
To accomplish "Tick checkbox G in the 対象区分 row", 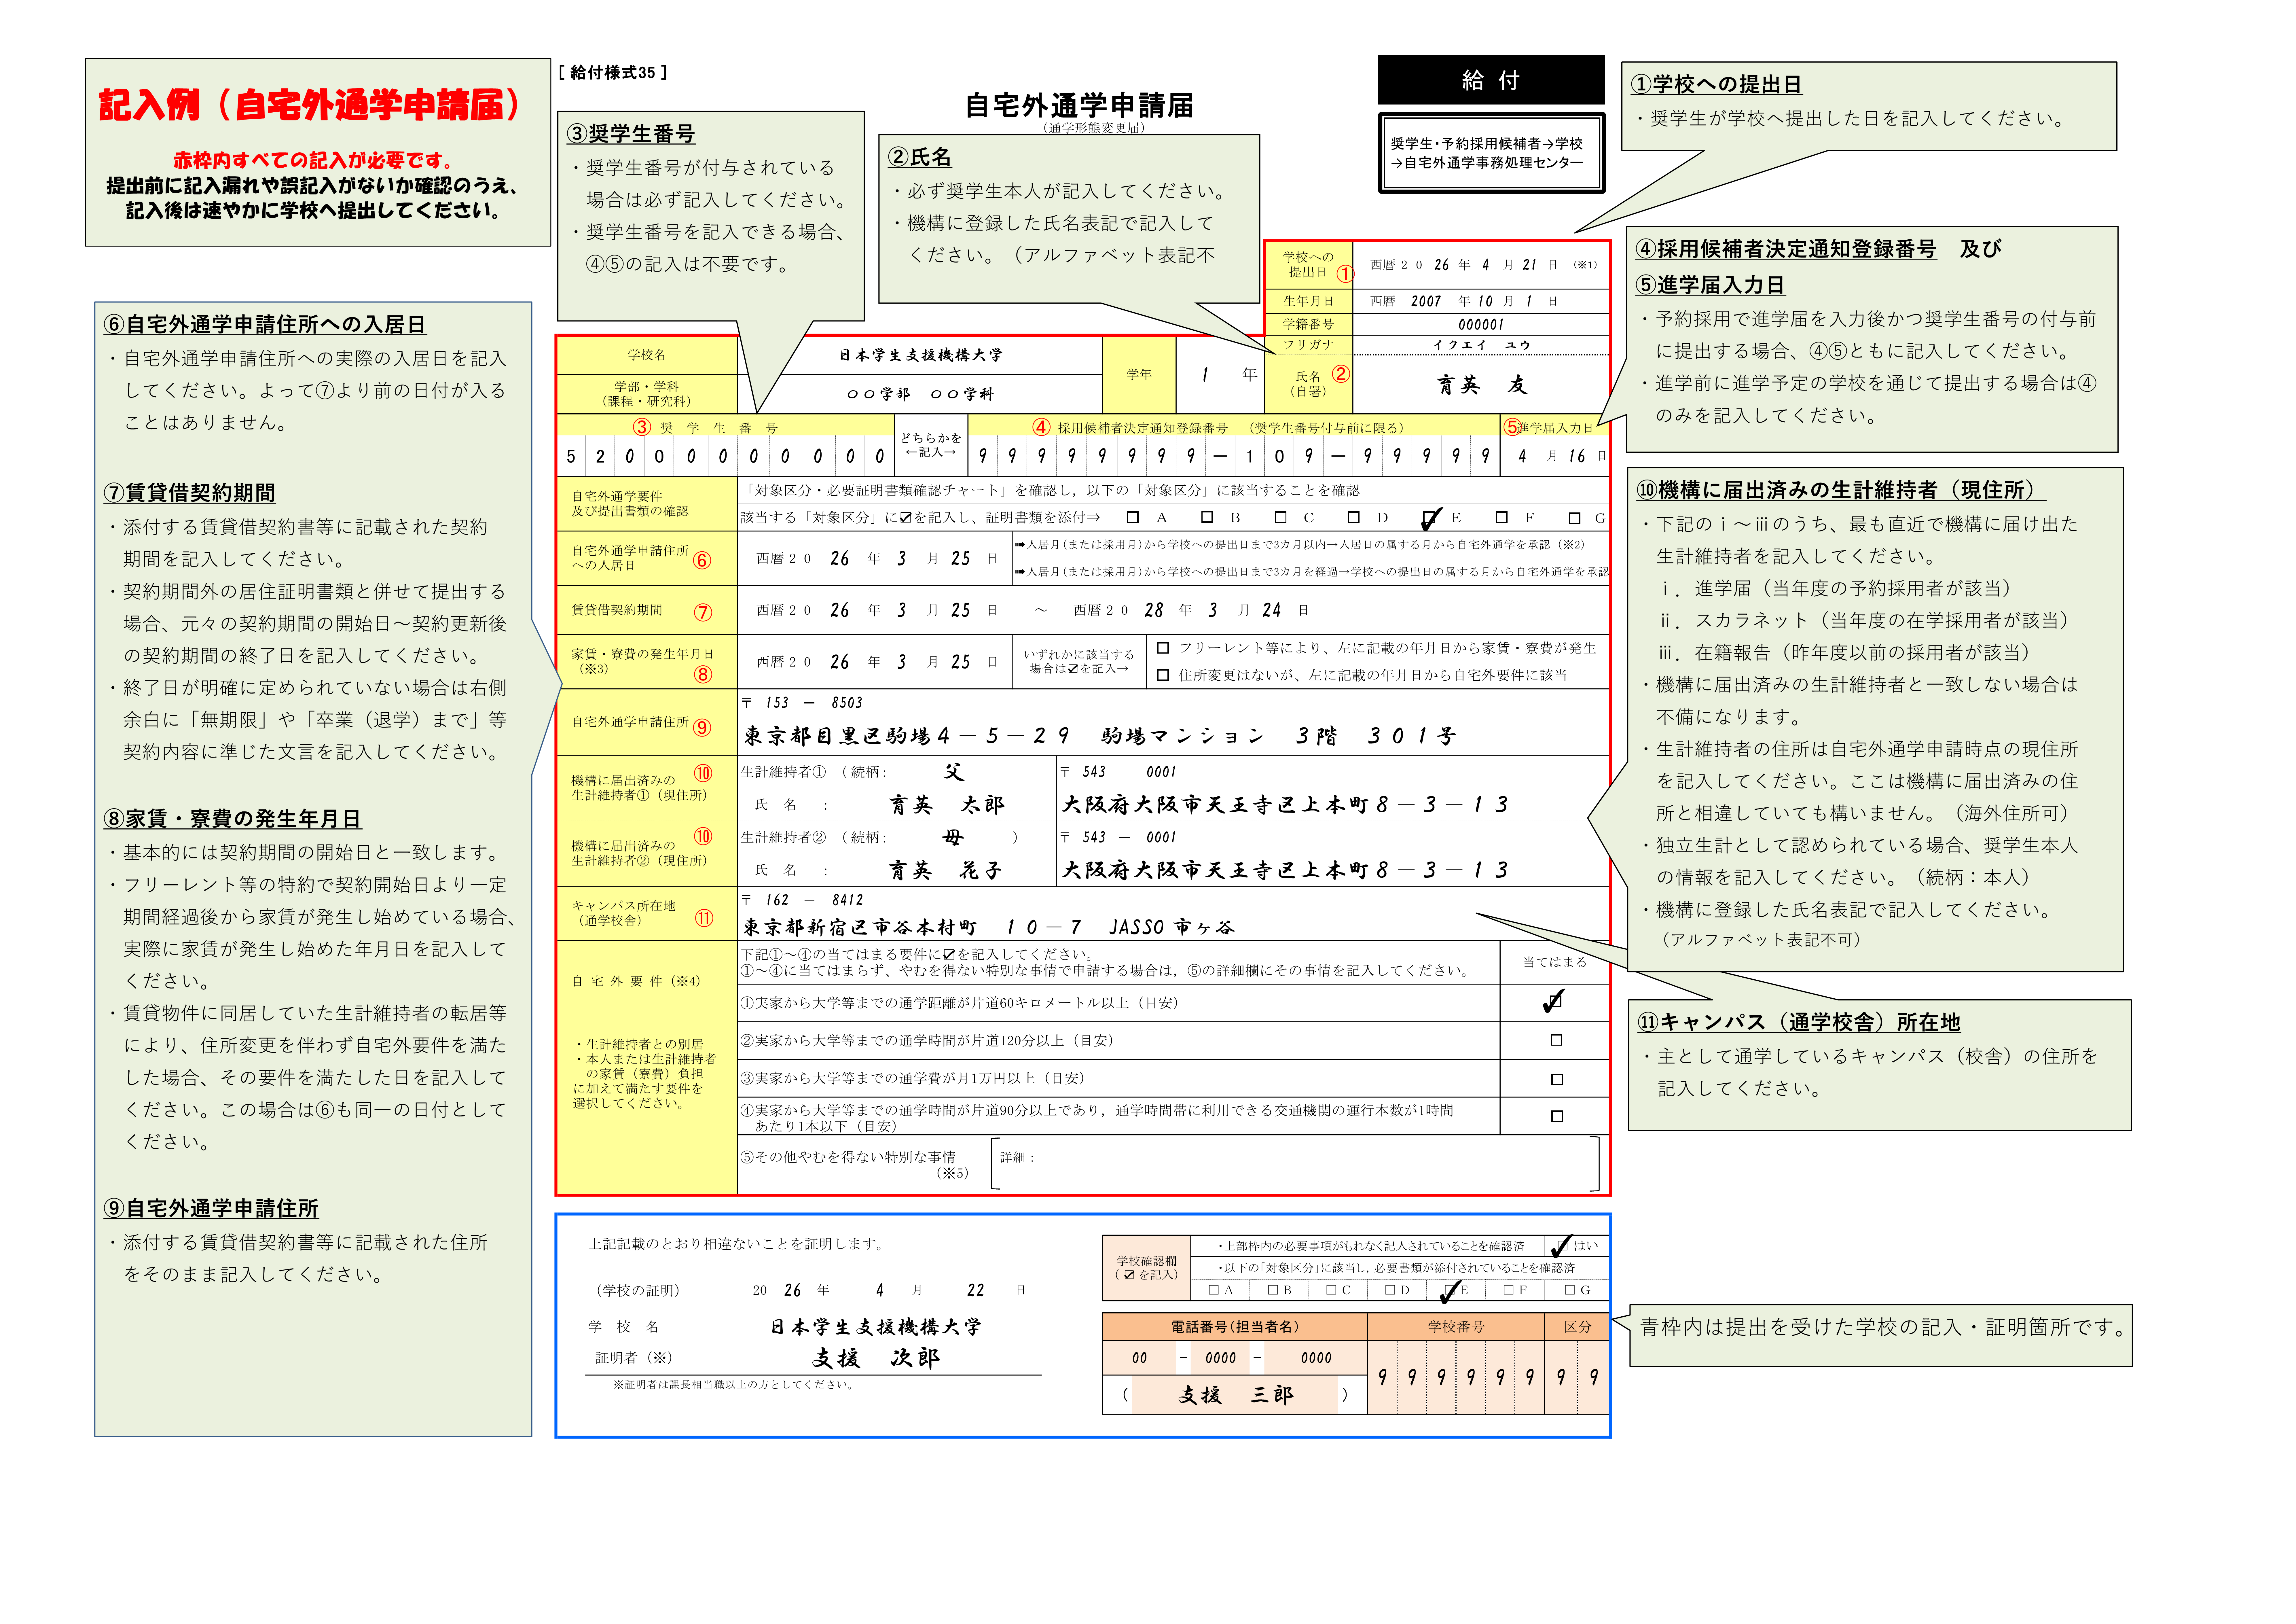I will point(1575,518).
